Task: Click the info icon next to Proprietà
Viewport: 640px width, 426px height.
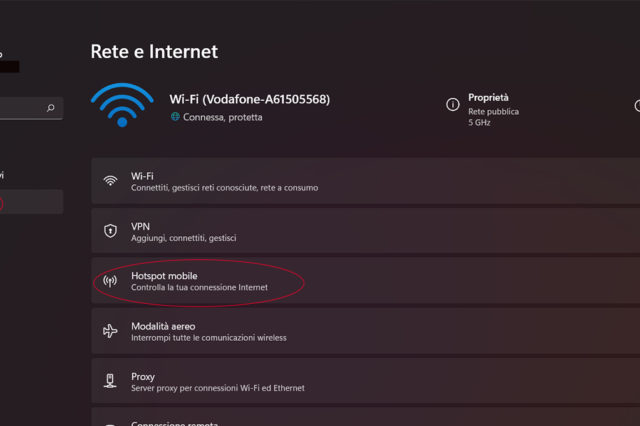Action: tap(453, 104)
